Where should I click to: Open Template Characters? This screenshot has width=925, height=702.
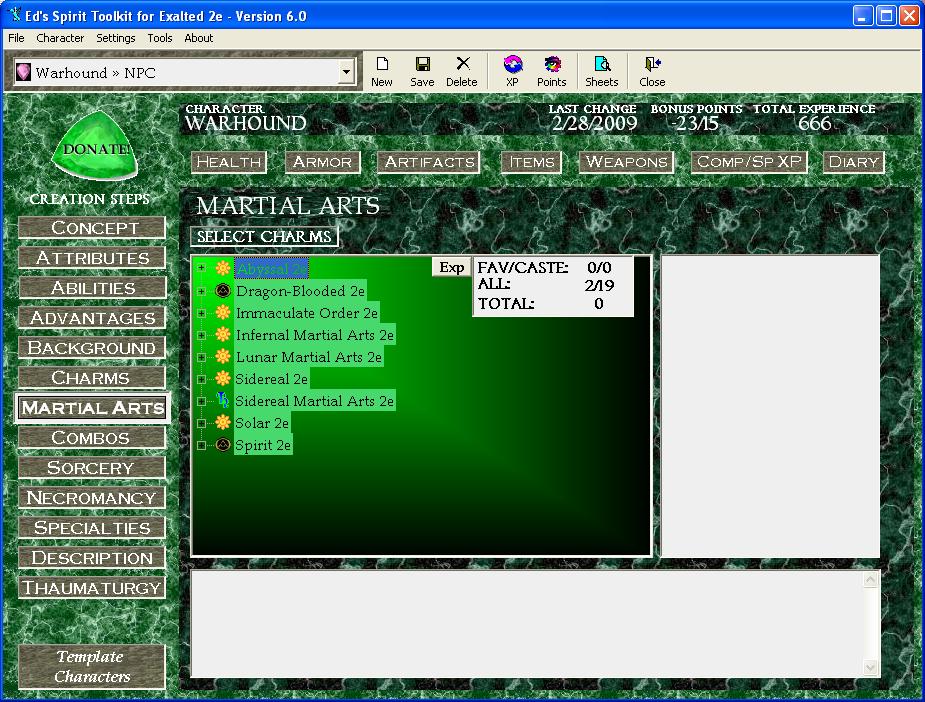(92, 667)
